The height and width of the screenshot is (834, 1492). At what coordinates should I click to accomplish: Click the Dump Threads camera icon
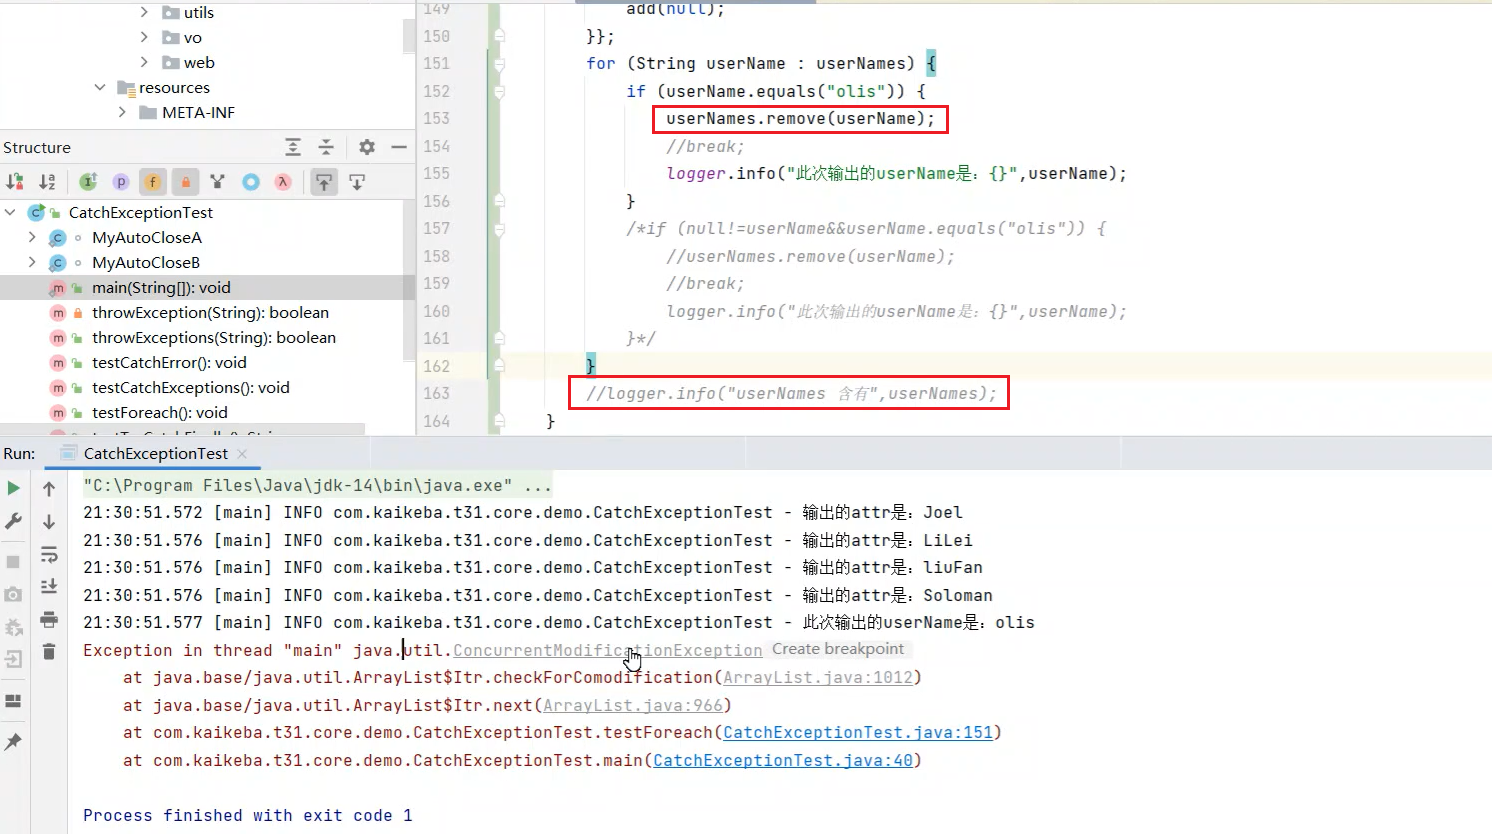click(x=13, y=595)
